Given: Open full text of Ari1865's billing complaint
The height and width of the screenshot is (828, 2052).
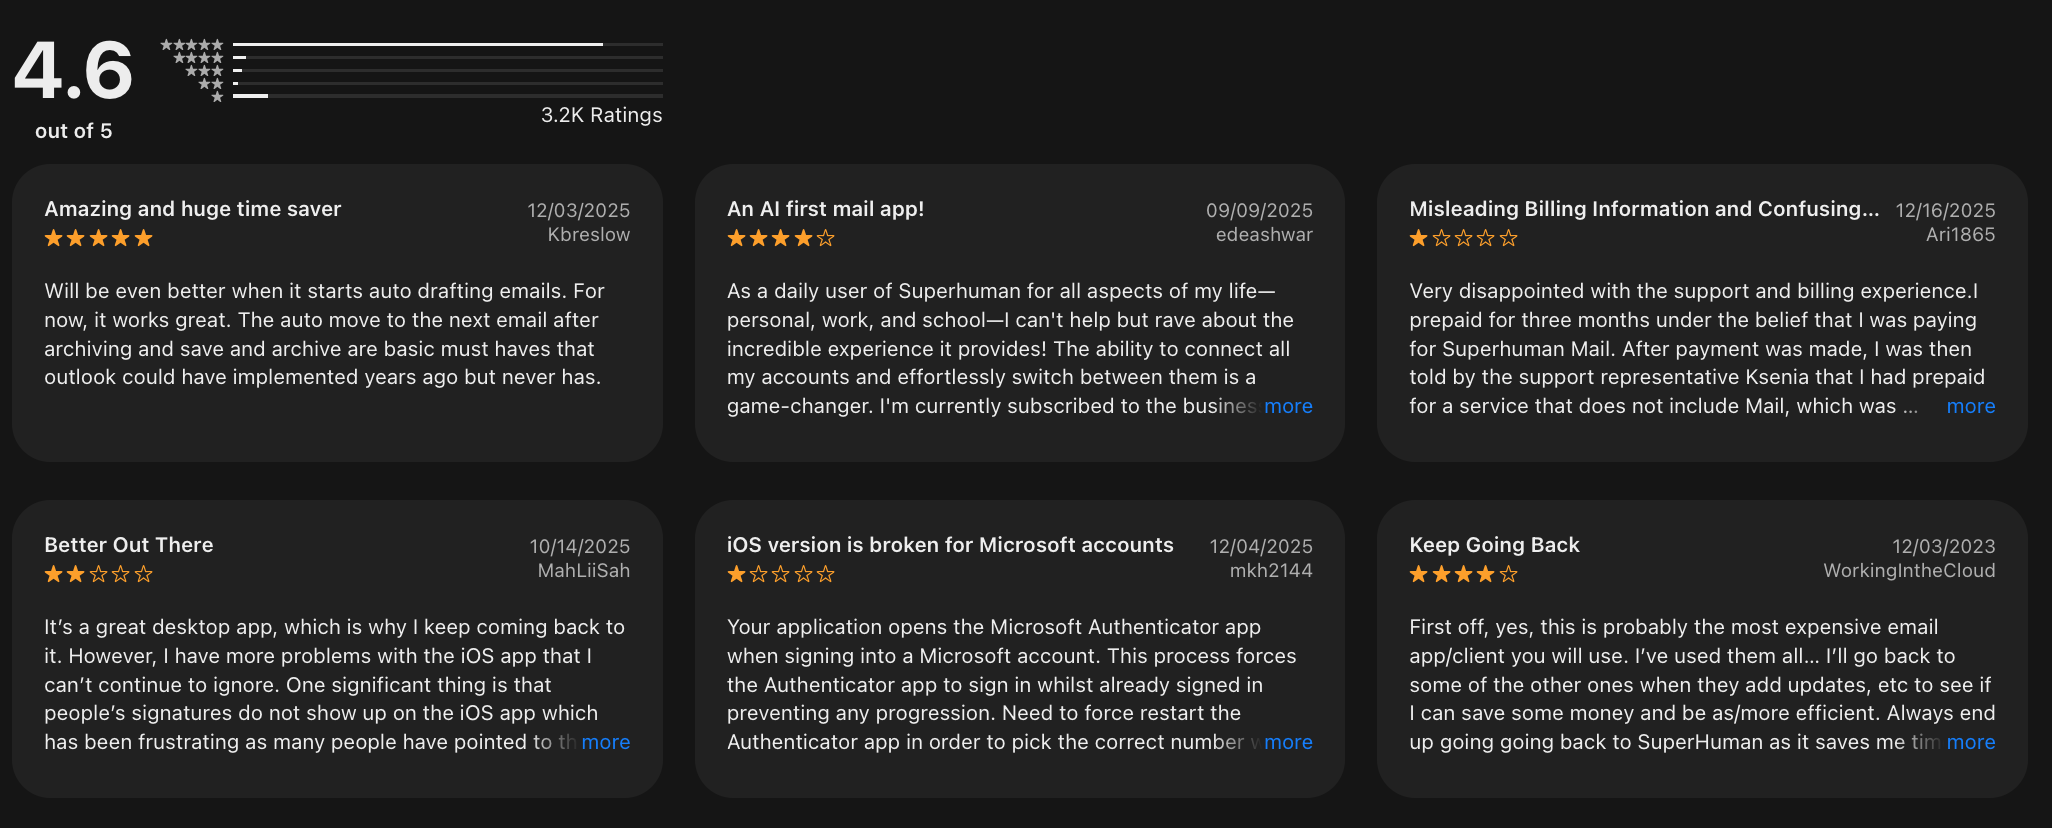Looking at the screenshot, I should tap(1970, 406).
